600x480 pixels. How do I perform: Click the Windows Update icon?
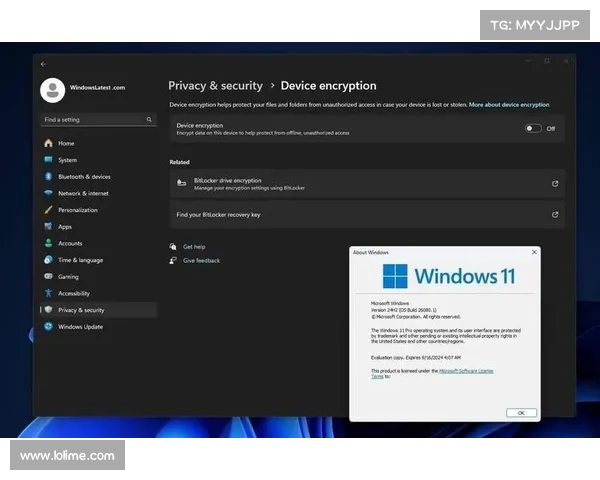[48, 327]
